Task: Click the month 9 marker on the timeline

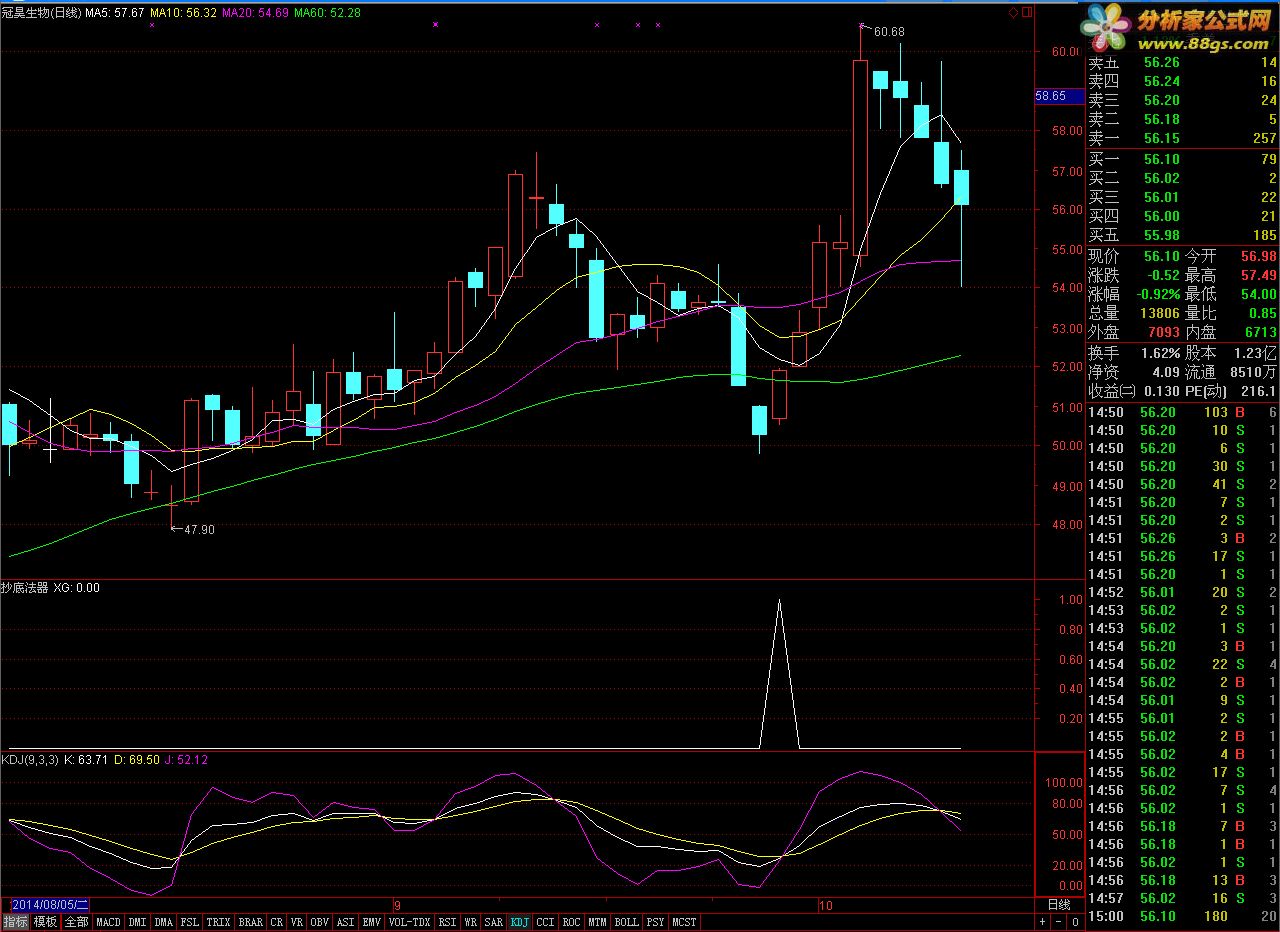Action: click(x=397, y=904)
